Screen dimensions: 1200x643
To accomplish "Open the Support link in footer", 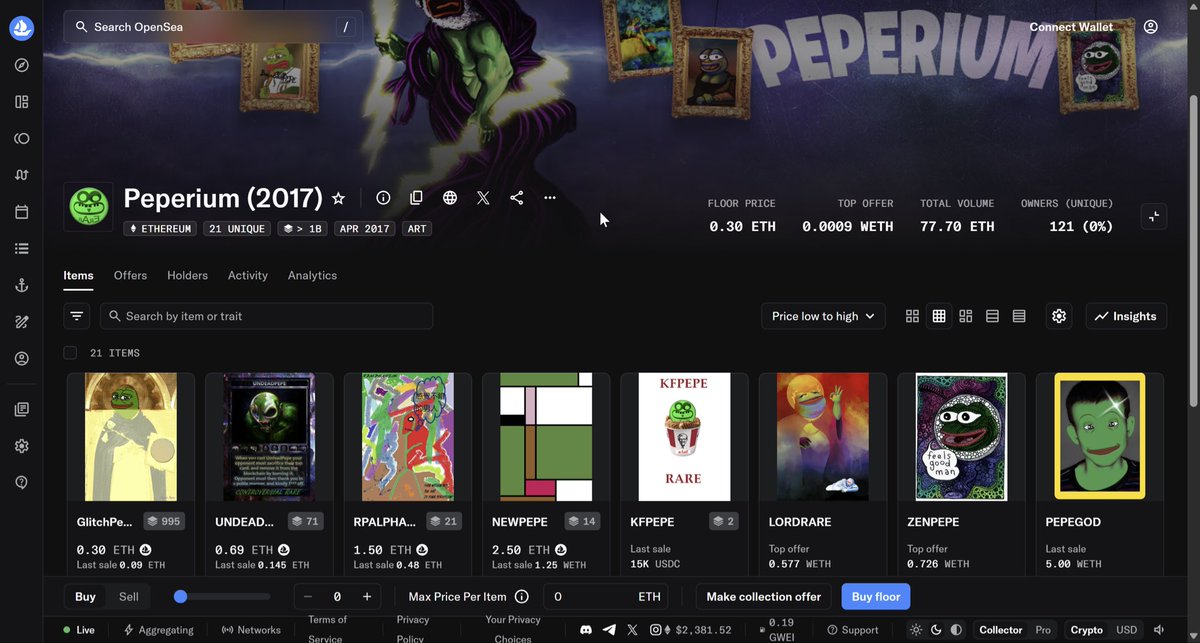I will [852, 630].
